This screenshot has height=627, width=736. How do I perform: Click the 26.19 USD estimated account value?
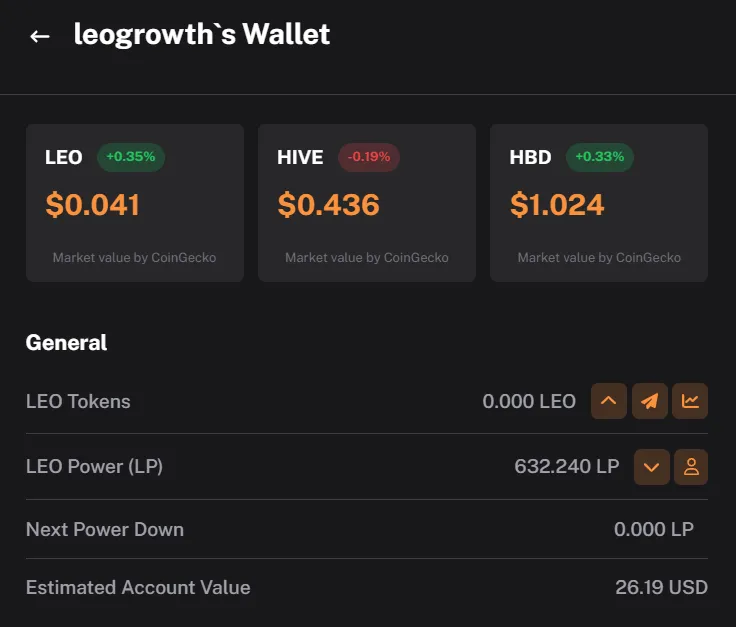tap(661, 588)
